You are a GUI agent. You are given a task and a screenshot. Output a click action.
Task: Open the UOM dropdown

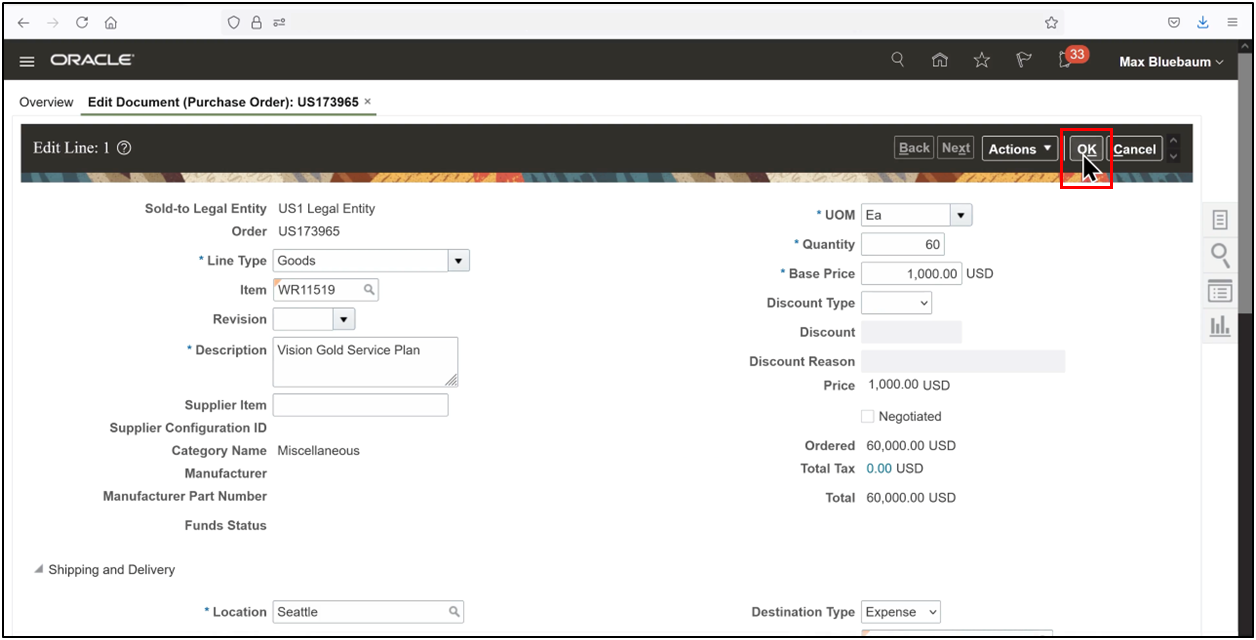click(x=959, y=214)
